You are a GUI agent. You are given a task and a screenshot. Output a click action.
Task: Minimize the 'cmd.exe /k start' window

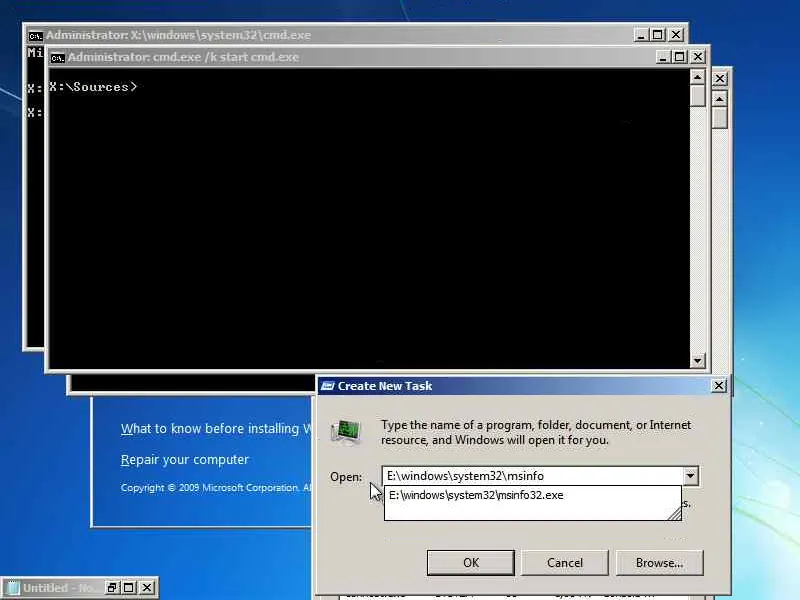point(662,57)
